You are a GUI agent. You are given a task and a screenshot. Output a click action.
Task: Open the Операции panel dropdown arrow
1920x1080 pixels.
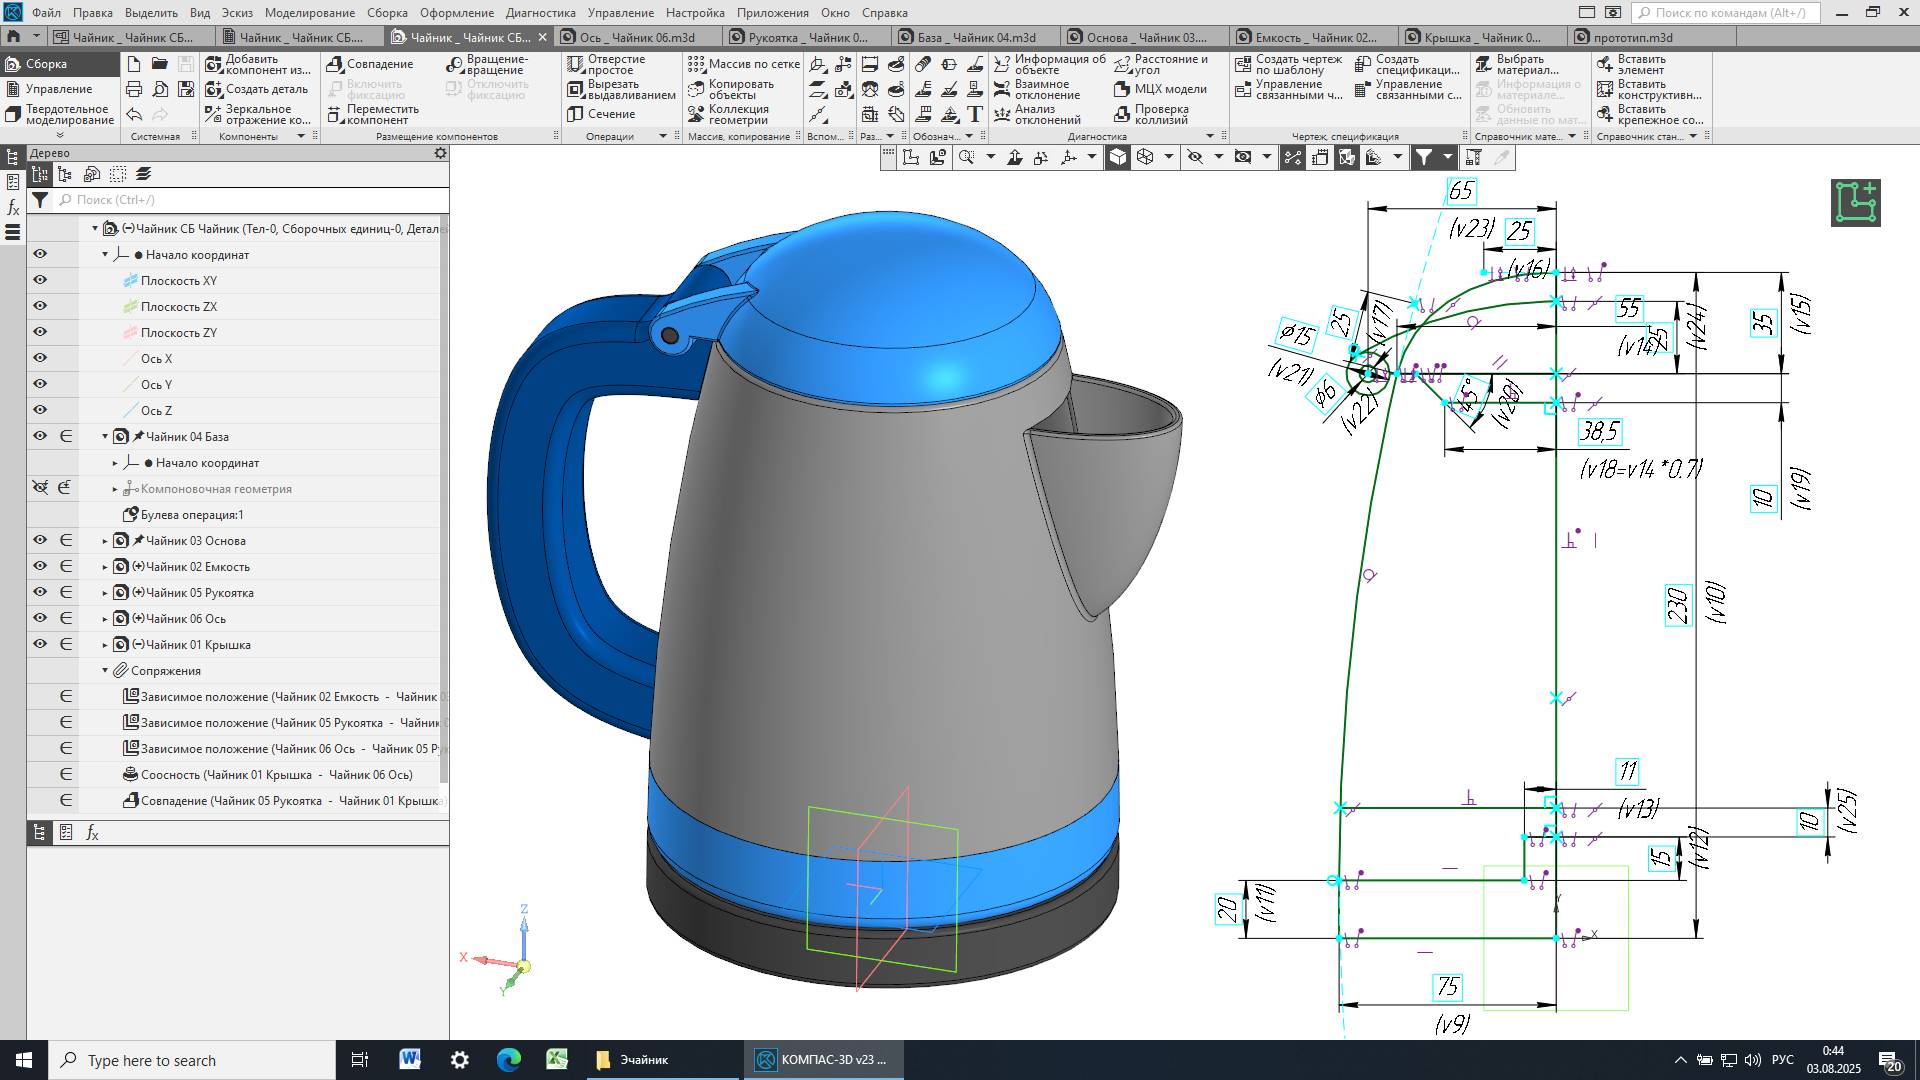point(662,136)
